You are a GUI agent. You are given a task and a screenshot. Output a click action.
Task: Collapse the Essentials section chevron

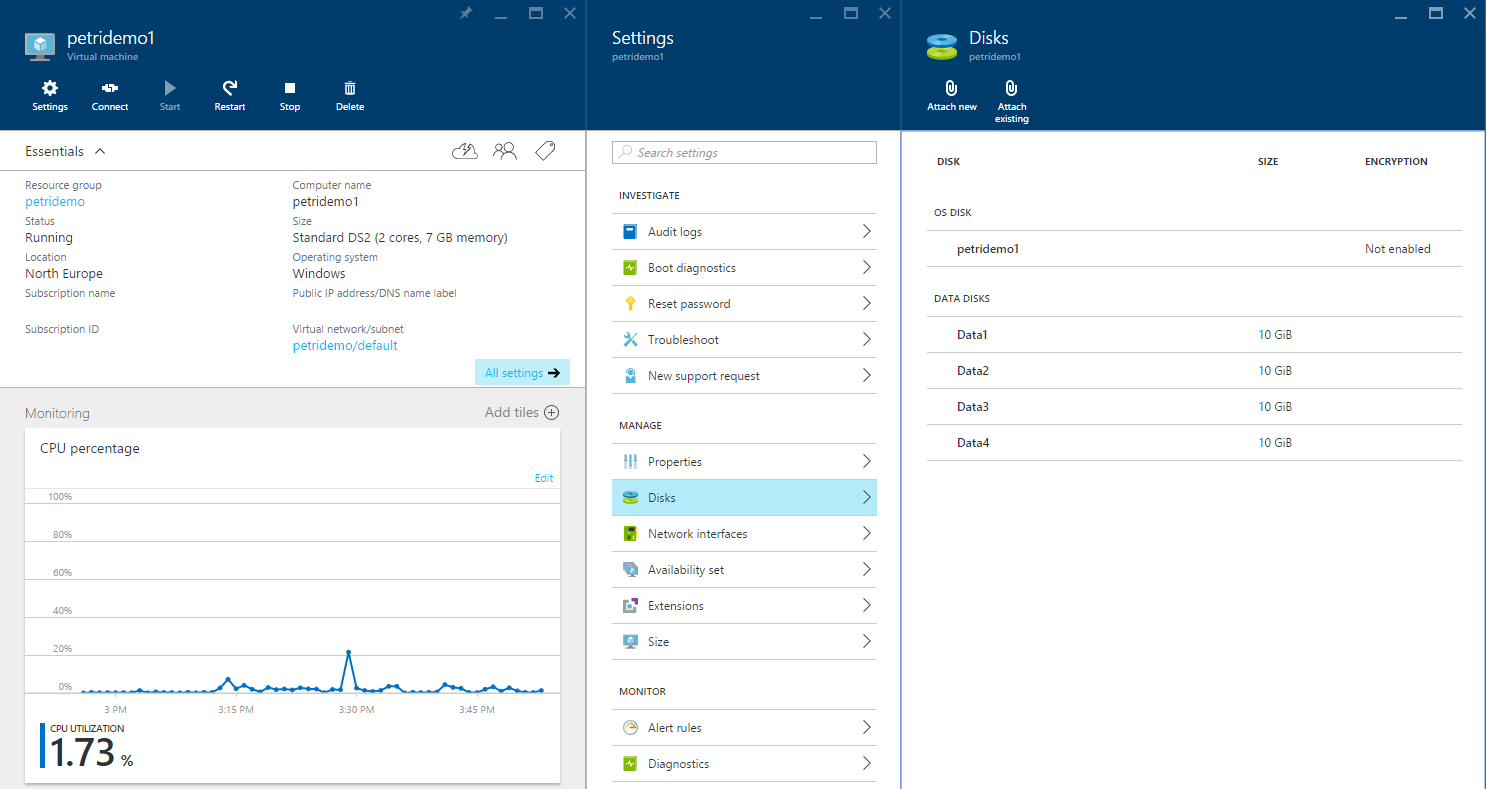(x=100, y=151)
